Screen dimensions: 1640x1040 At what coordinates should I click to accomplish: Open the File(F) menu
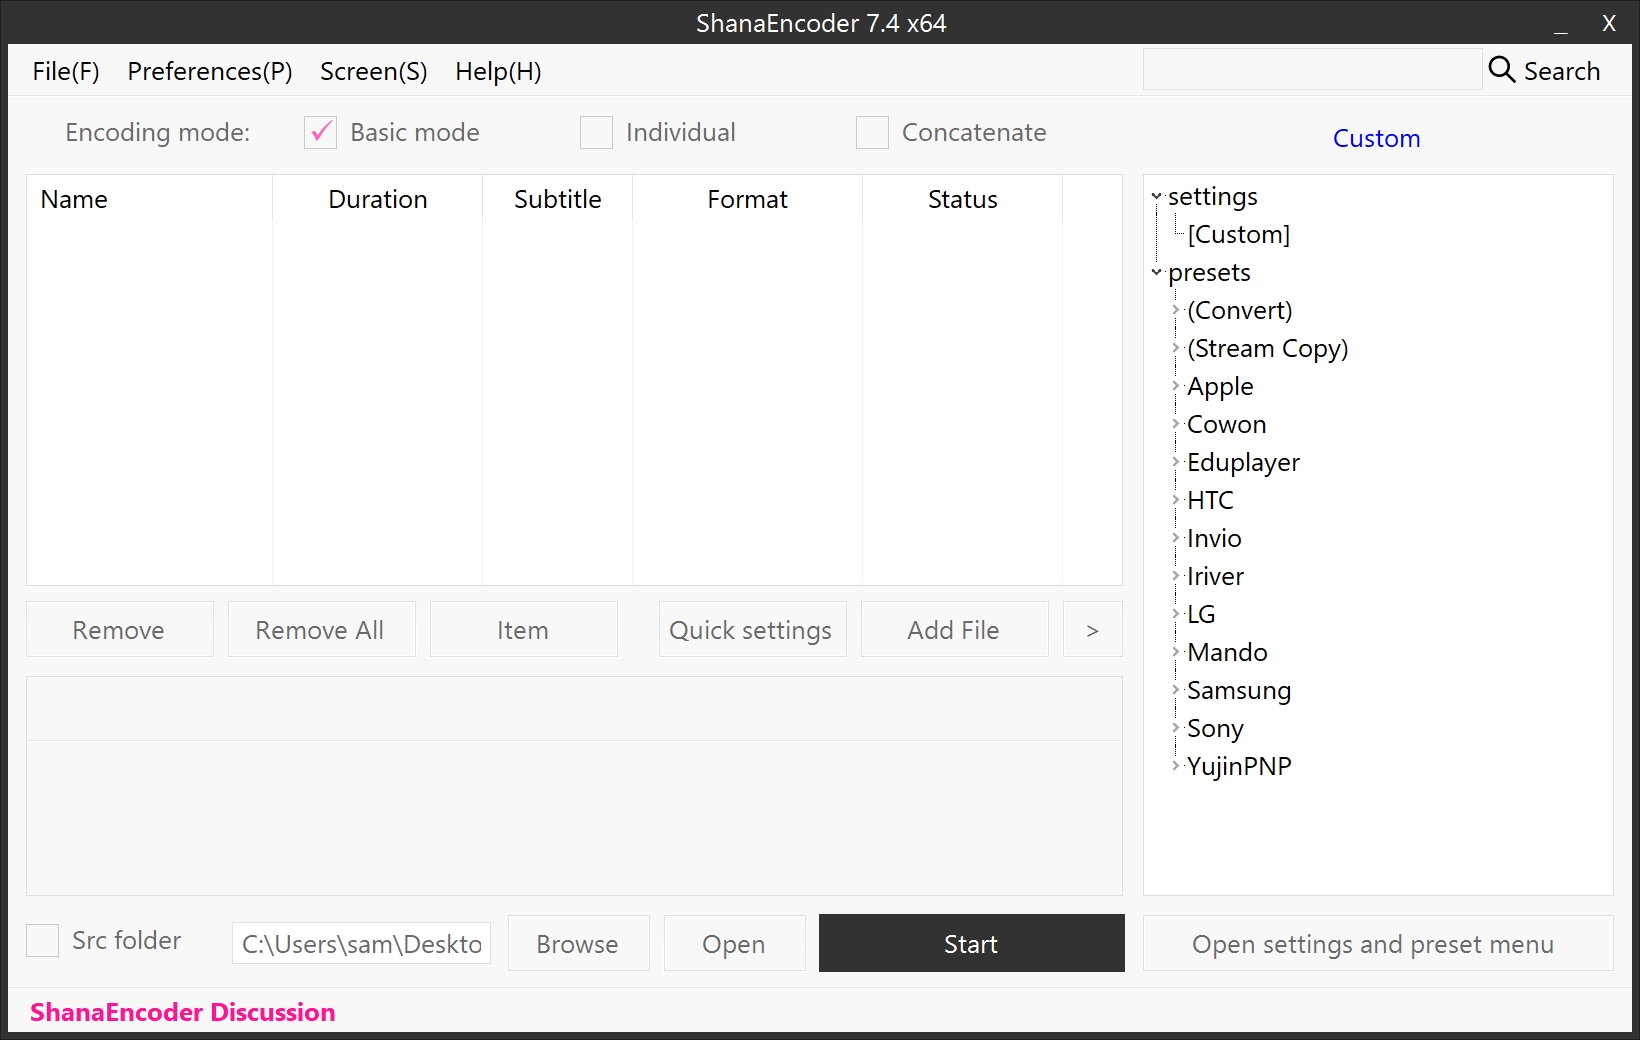tap(66, 71)
